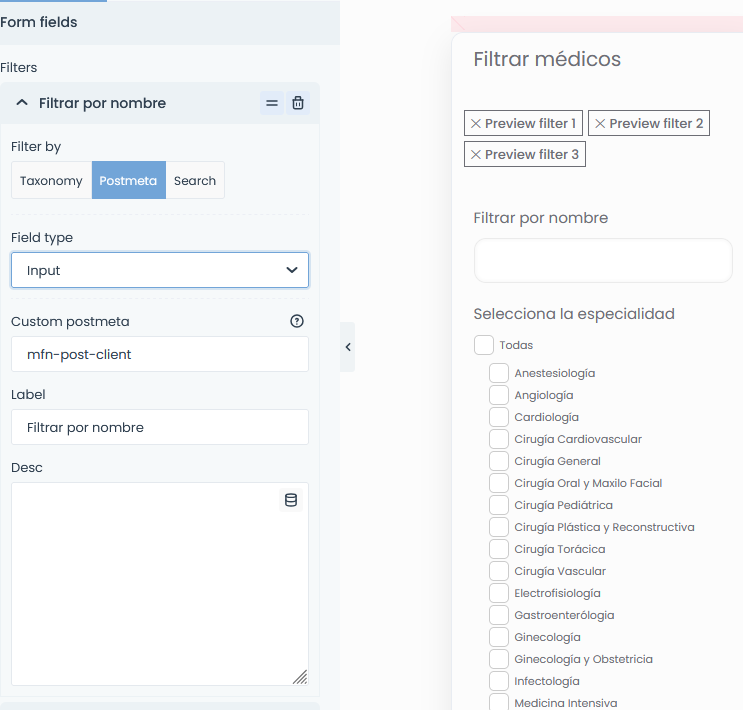Viewport: 743px width, 710px height.
Task: Click the Label text field
Action: click(160, 427)
